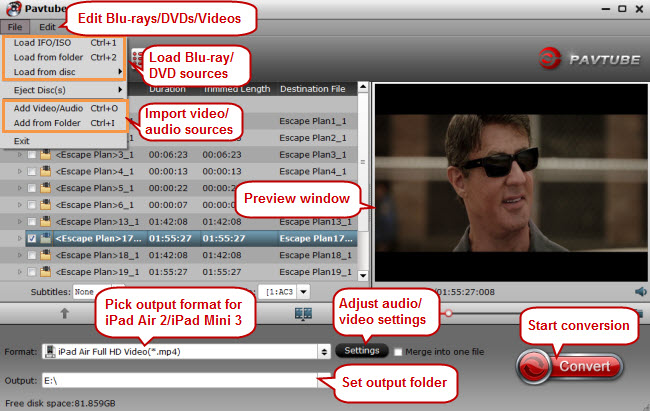
Task: Click the clapboard icon for Escape Plan>5_1
Action: (x=46, y=188)
